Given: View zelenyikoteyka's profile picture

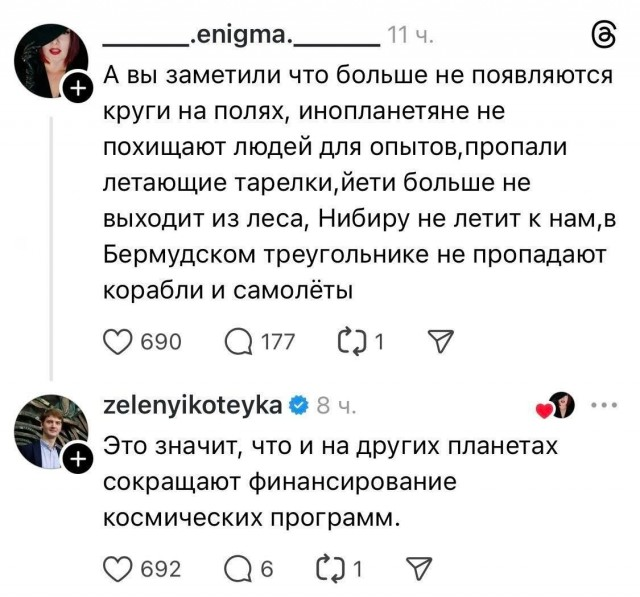Looking at the screenshot, I should click(x=48, y=432).
